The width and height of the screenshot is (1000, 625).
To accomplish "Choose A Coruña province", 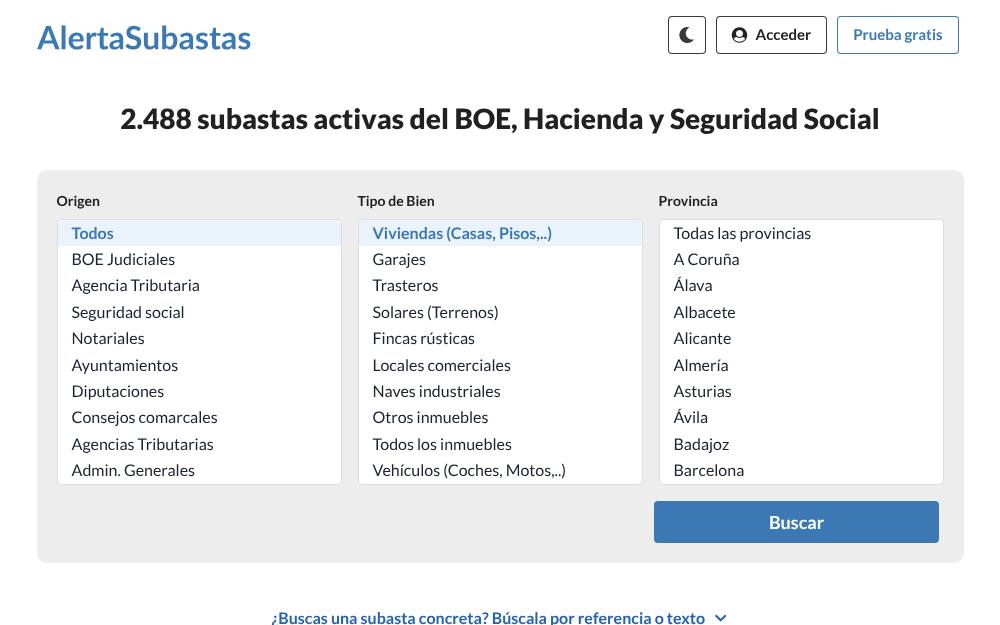I will 801,260.
